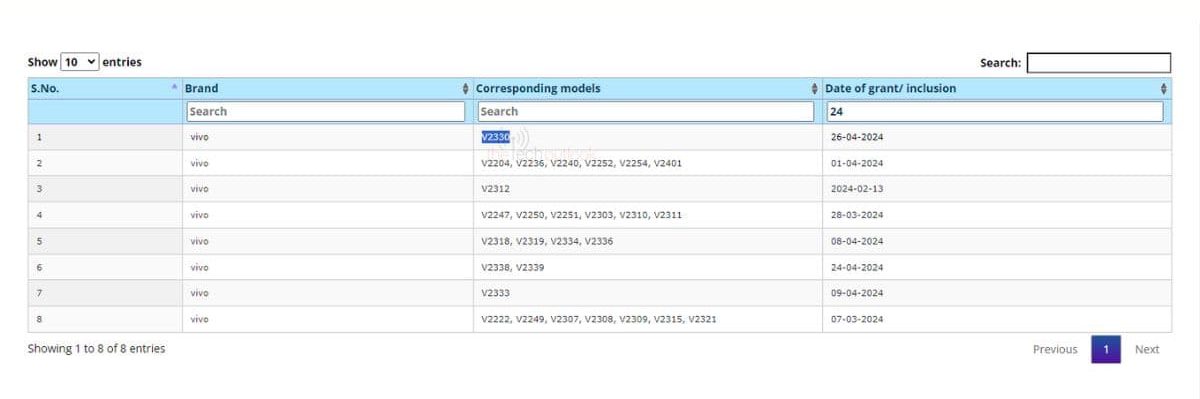Sort the Corresponding models column
Image resolution: width=1200 pixels, height=399 pixels.
click(x=815, y=88)
